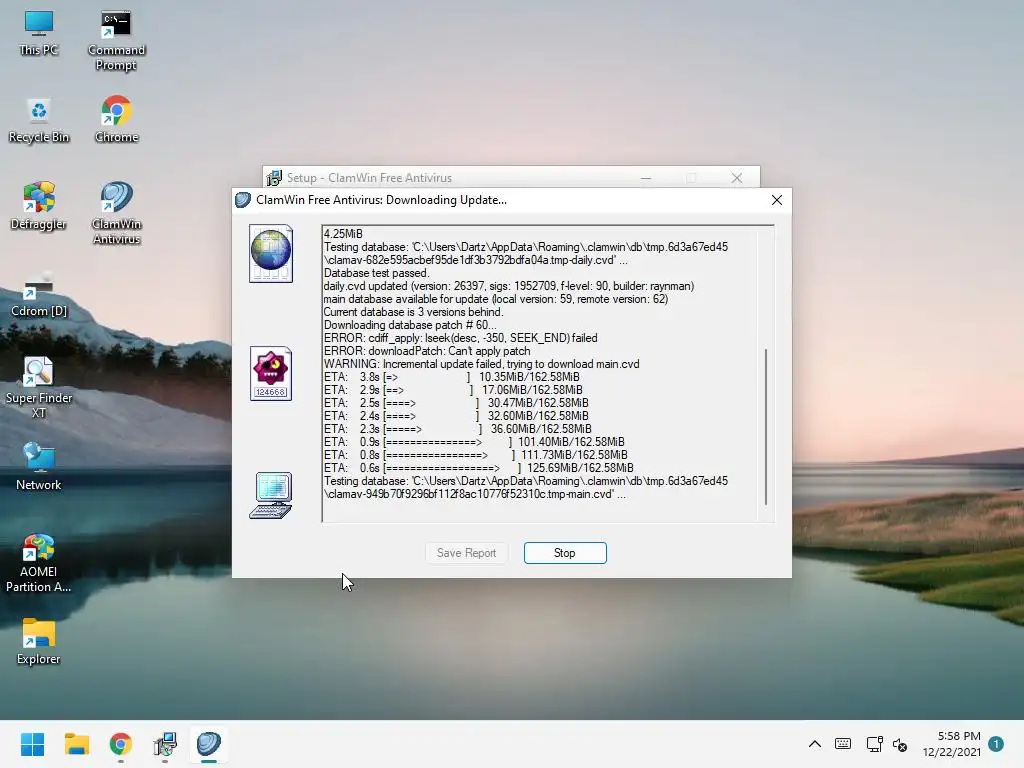Click the setup icon in the Setup window title bar
Viewport: 1024px width, 768px height.
click(x=274, y=178)
